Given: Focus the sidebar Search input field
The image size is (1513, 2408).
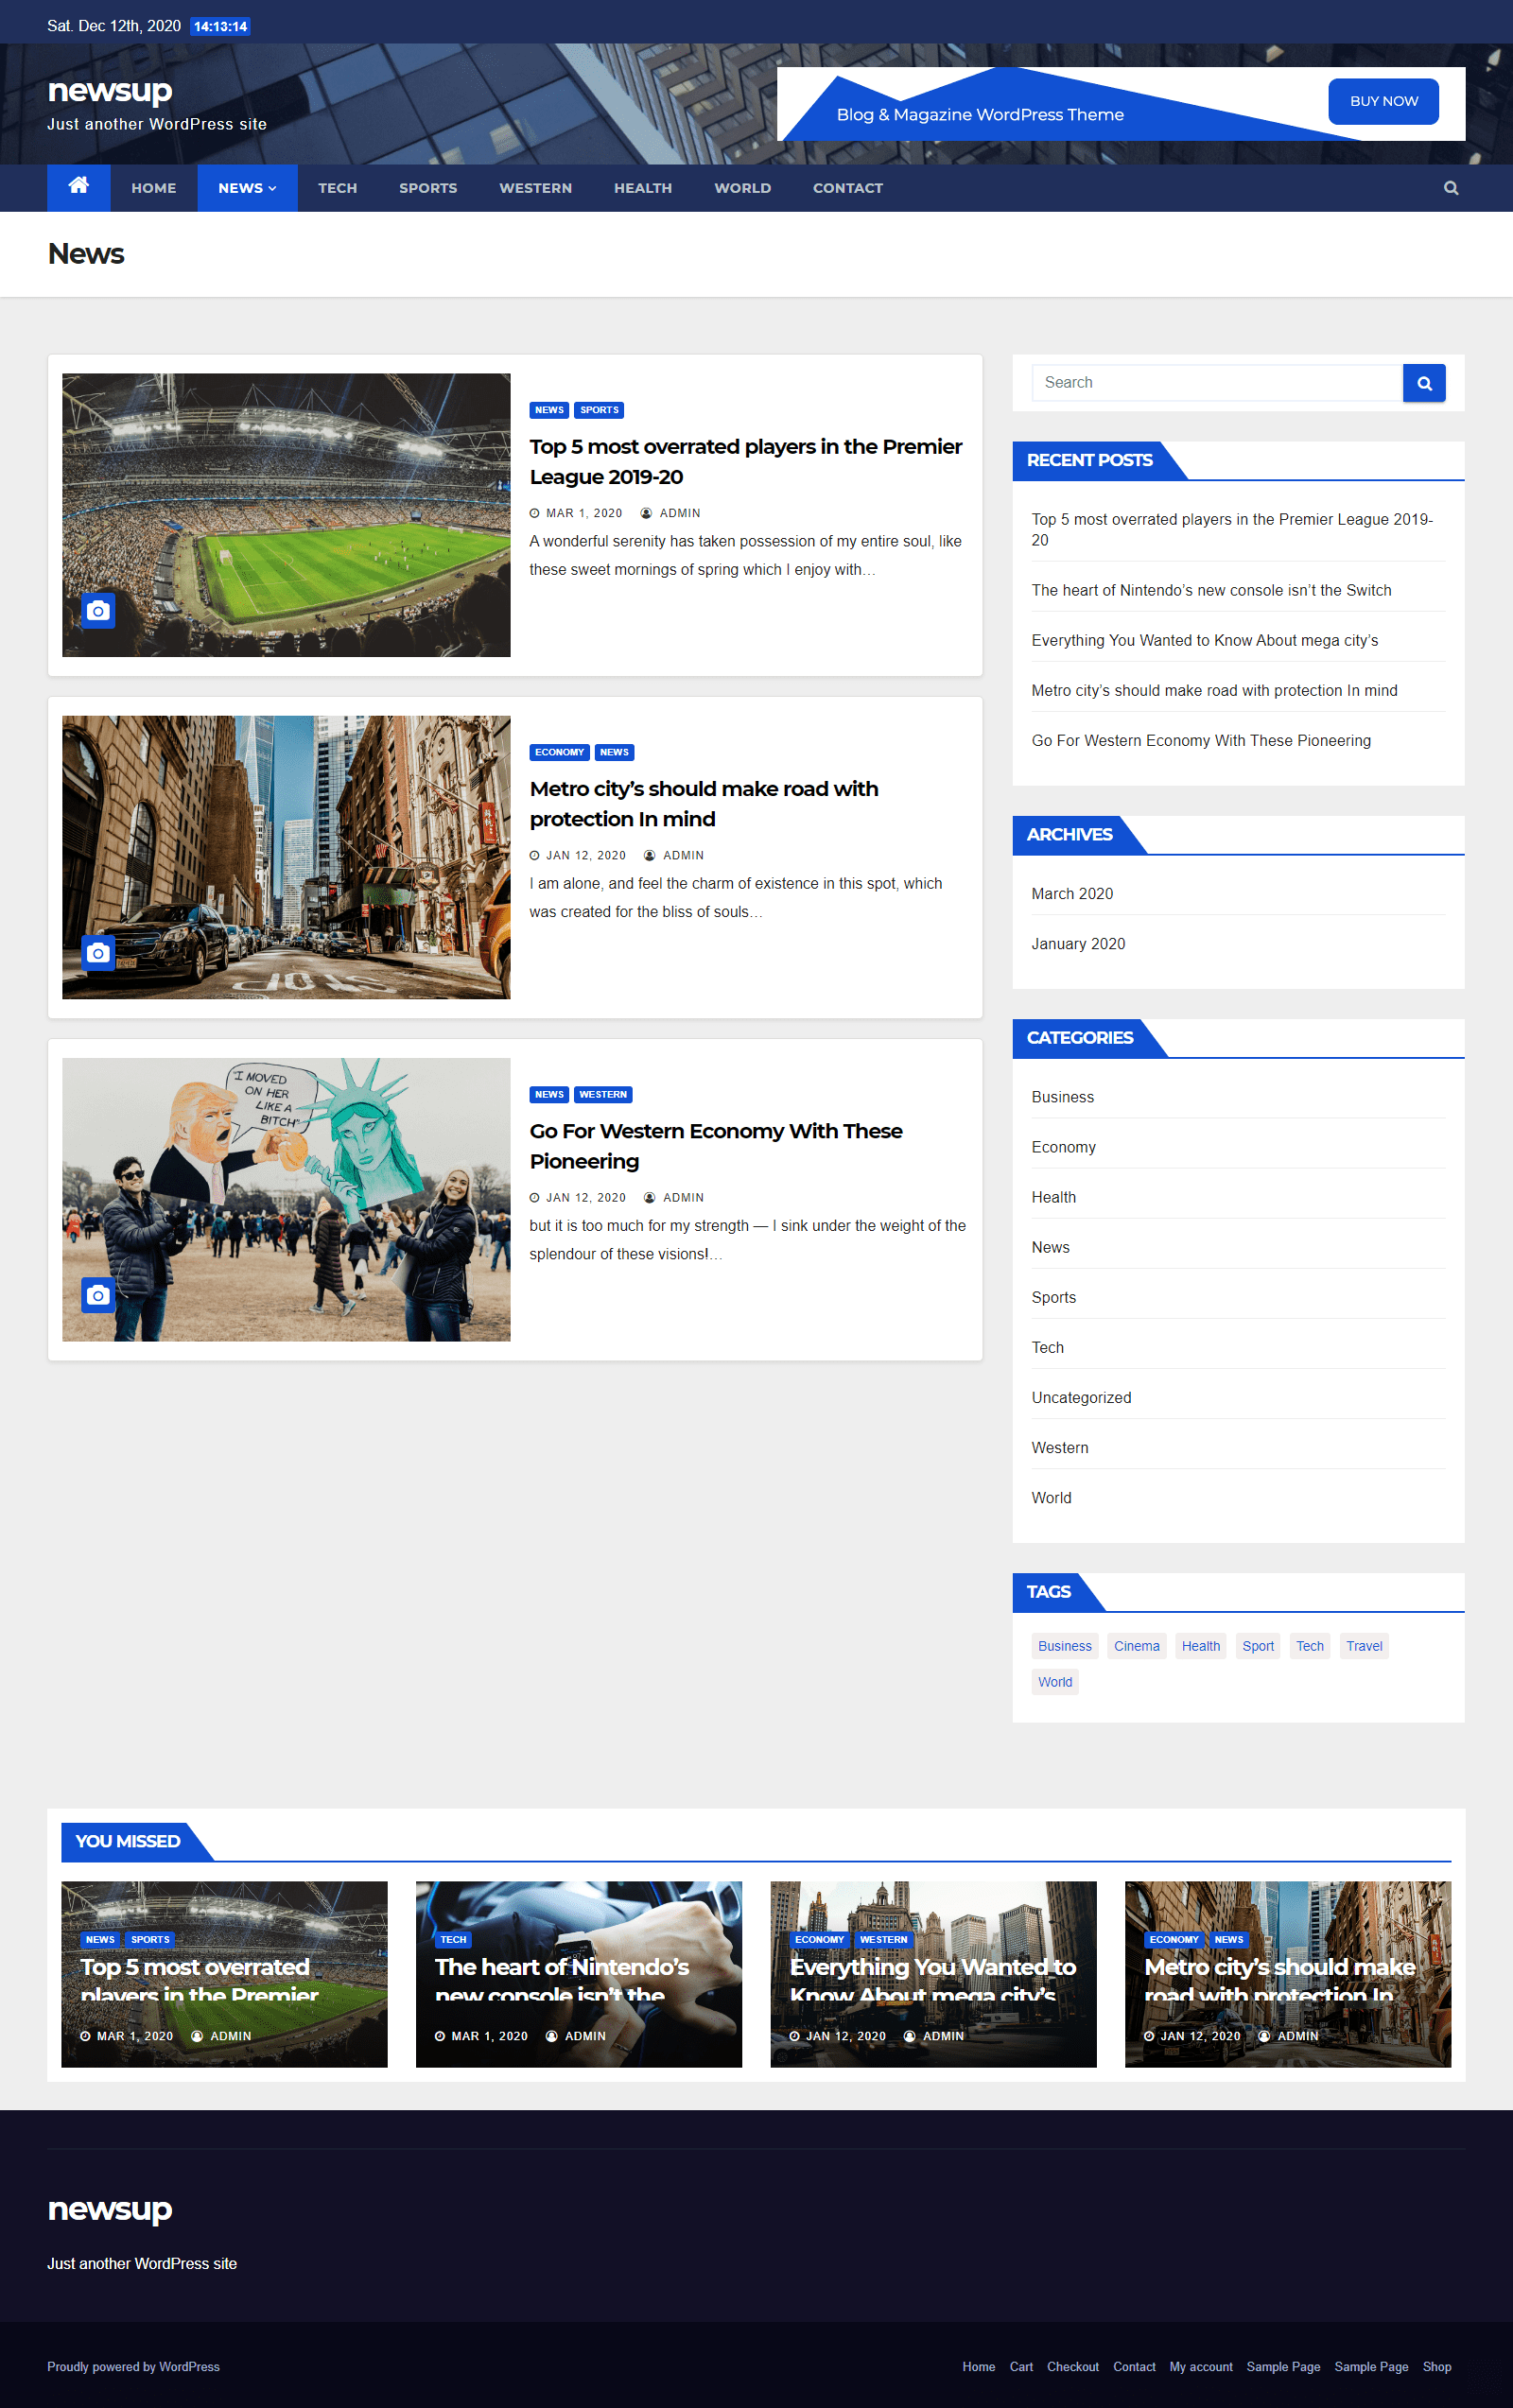Looking at the screenshot, I should (1216, 383).
